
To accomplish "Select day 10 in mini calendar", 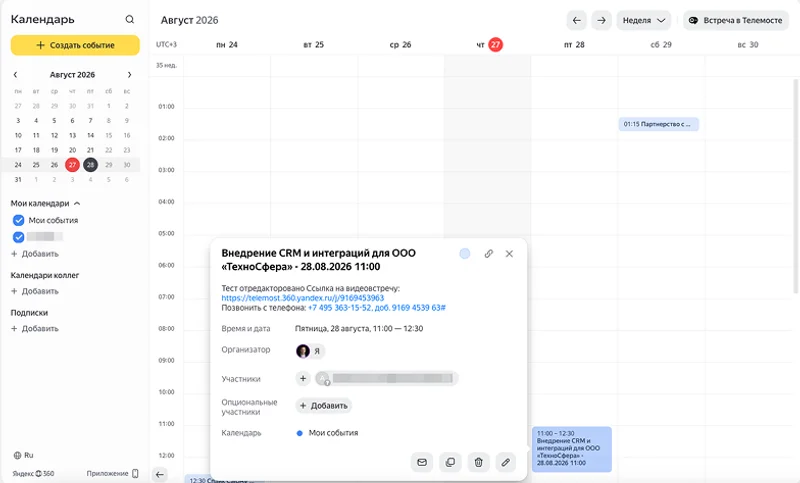I will pos(18,135).
